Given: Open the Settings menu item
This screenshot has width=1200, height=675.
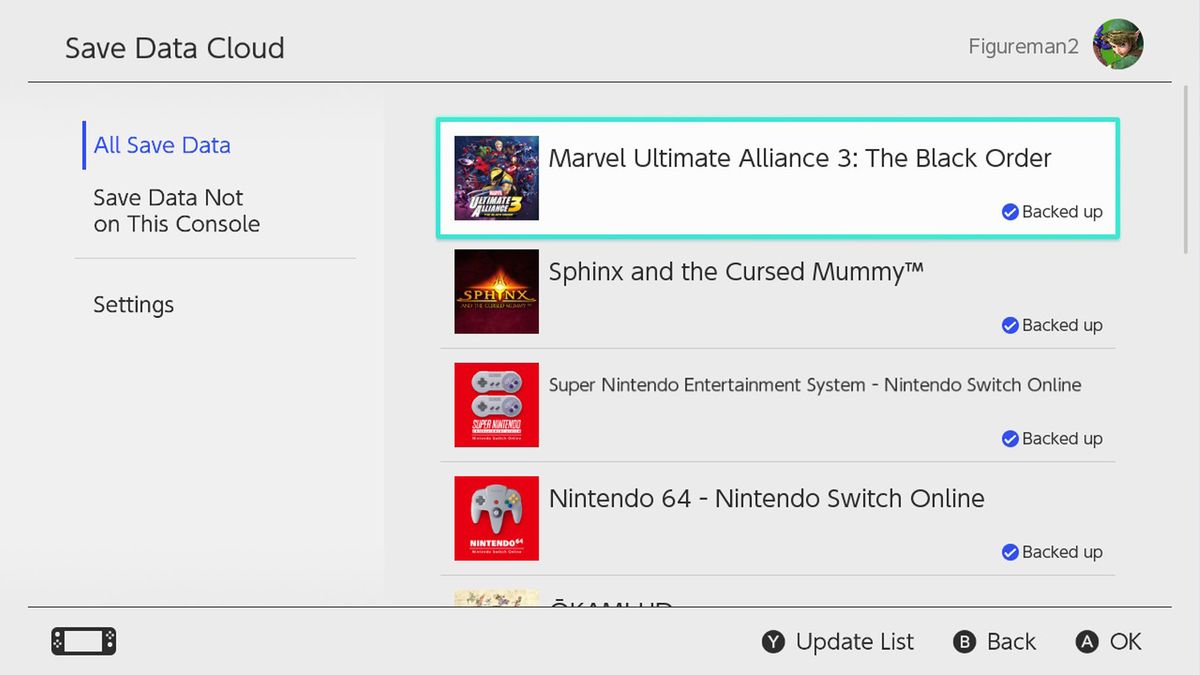Looking at the screenshot, I should 134,305.
